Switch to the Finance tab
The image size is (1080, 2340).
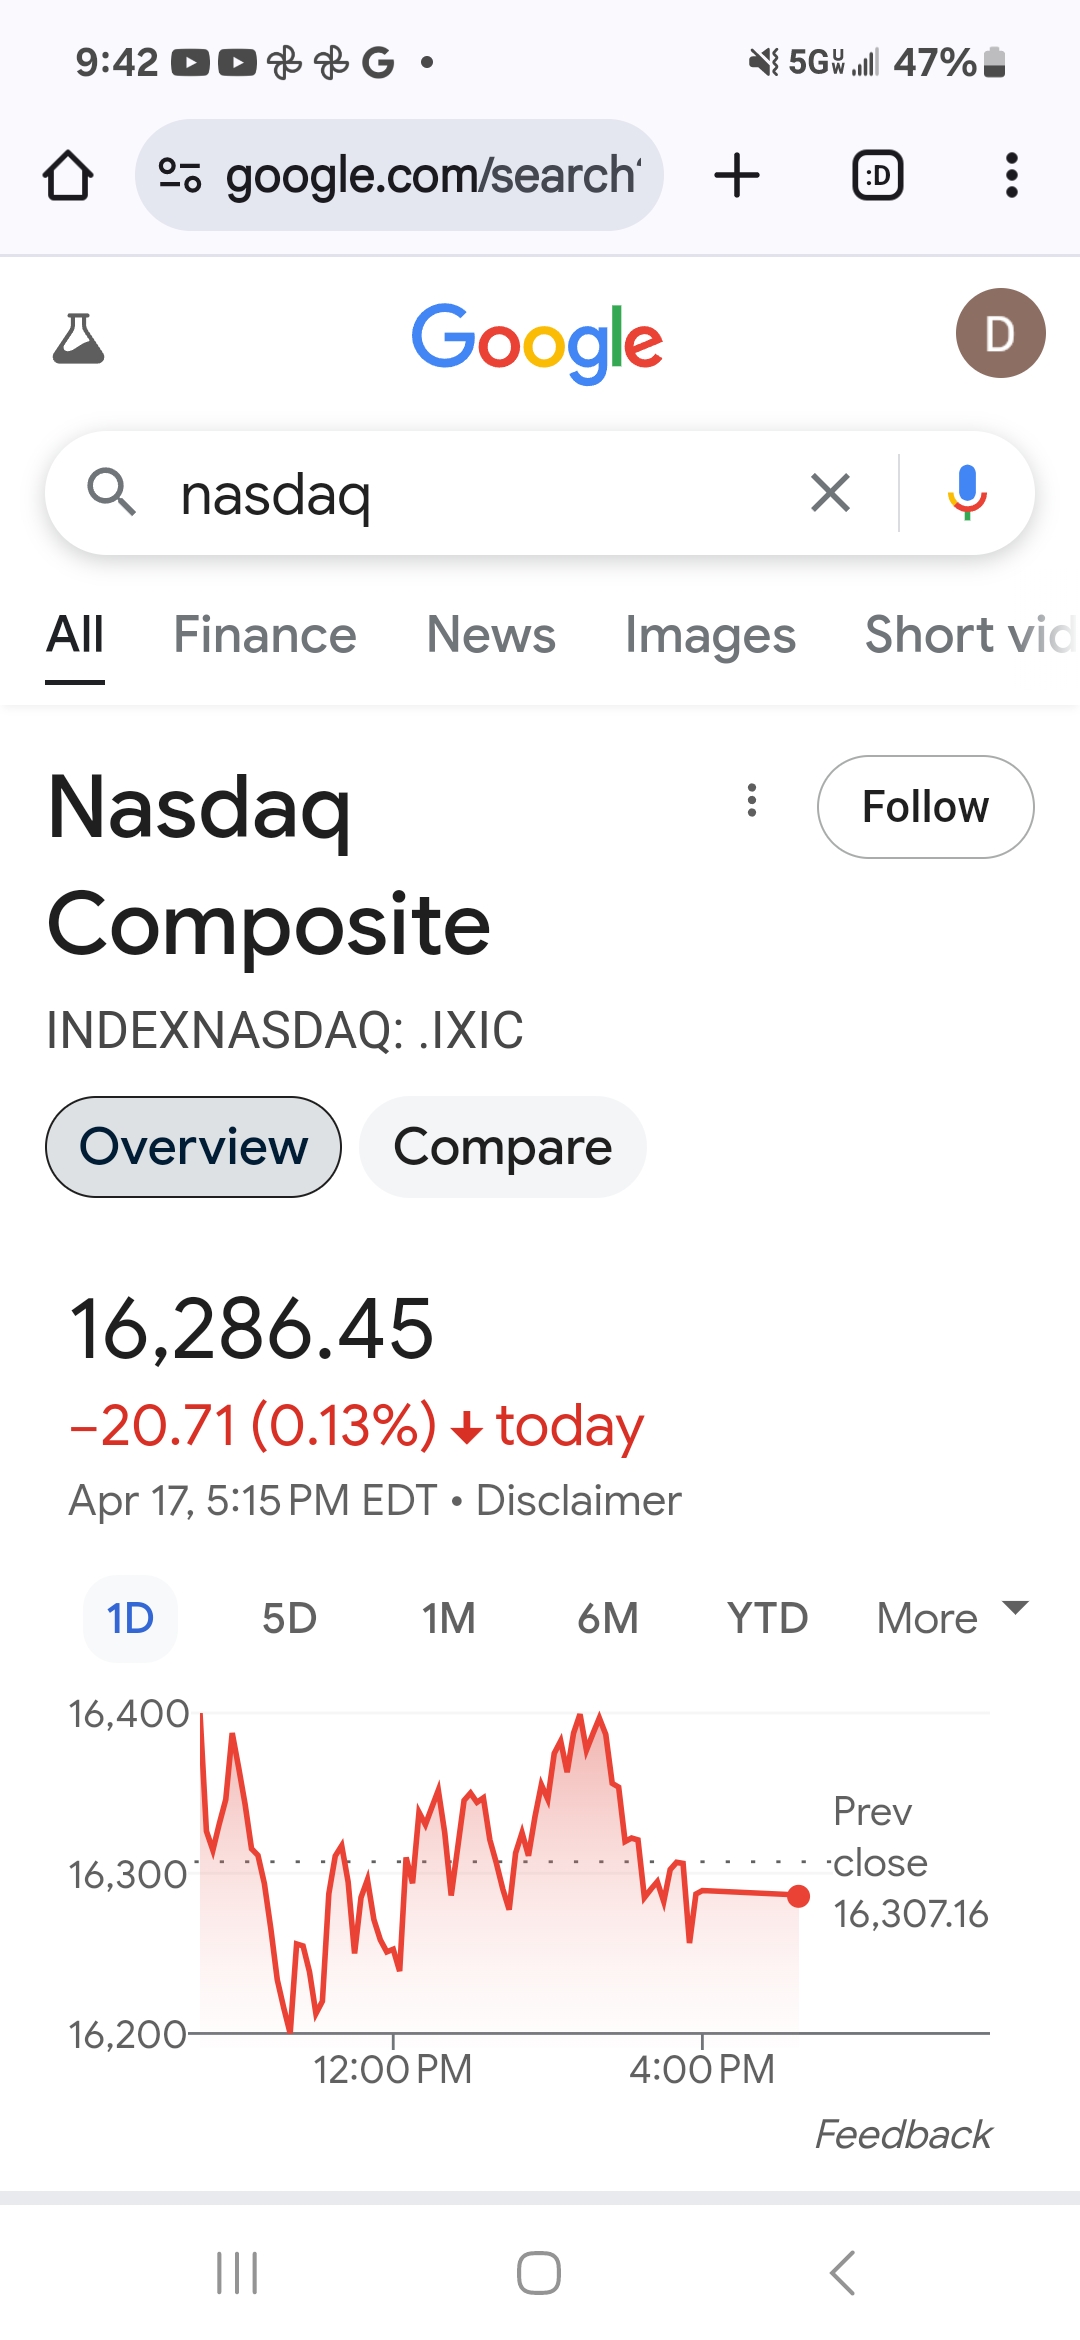pyautogui.click(x=264, y=635)
